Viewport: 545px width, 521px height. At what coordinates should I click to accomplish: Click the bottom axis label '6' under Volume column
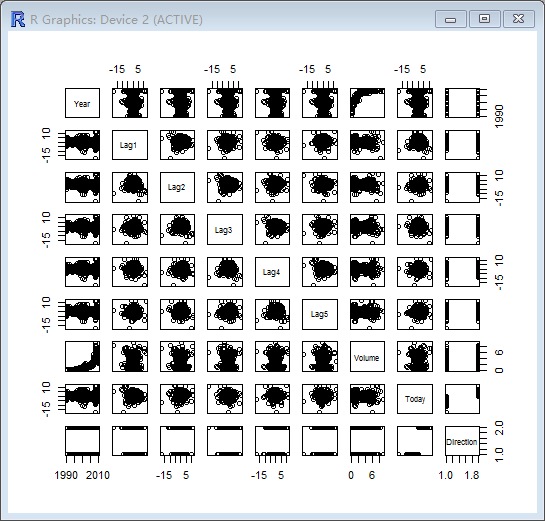click(372, 475)
